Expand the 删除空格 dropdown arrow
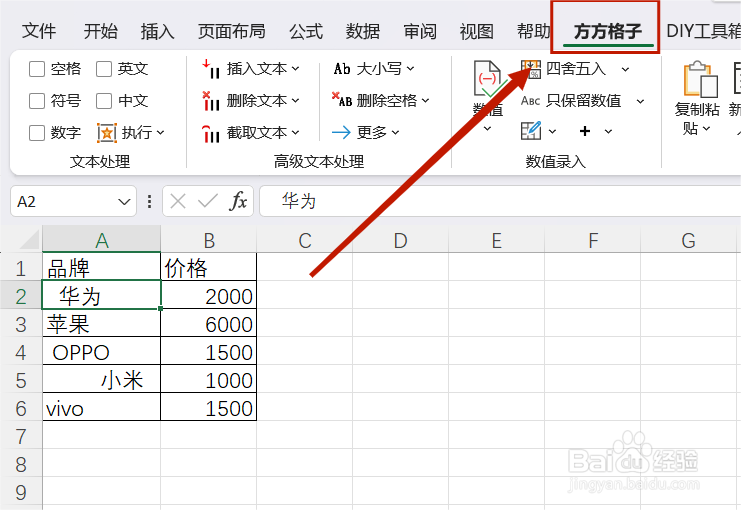Viewport: 741px width, 510px height. coord(425,100)
